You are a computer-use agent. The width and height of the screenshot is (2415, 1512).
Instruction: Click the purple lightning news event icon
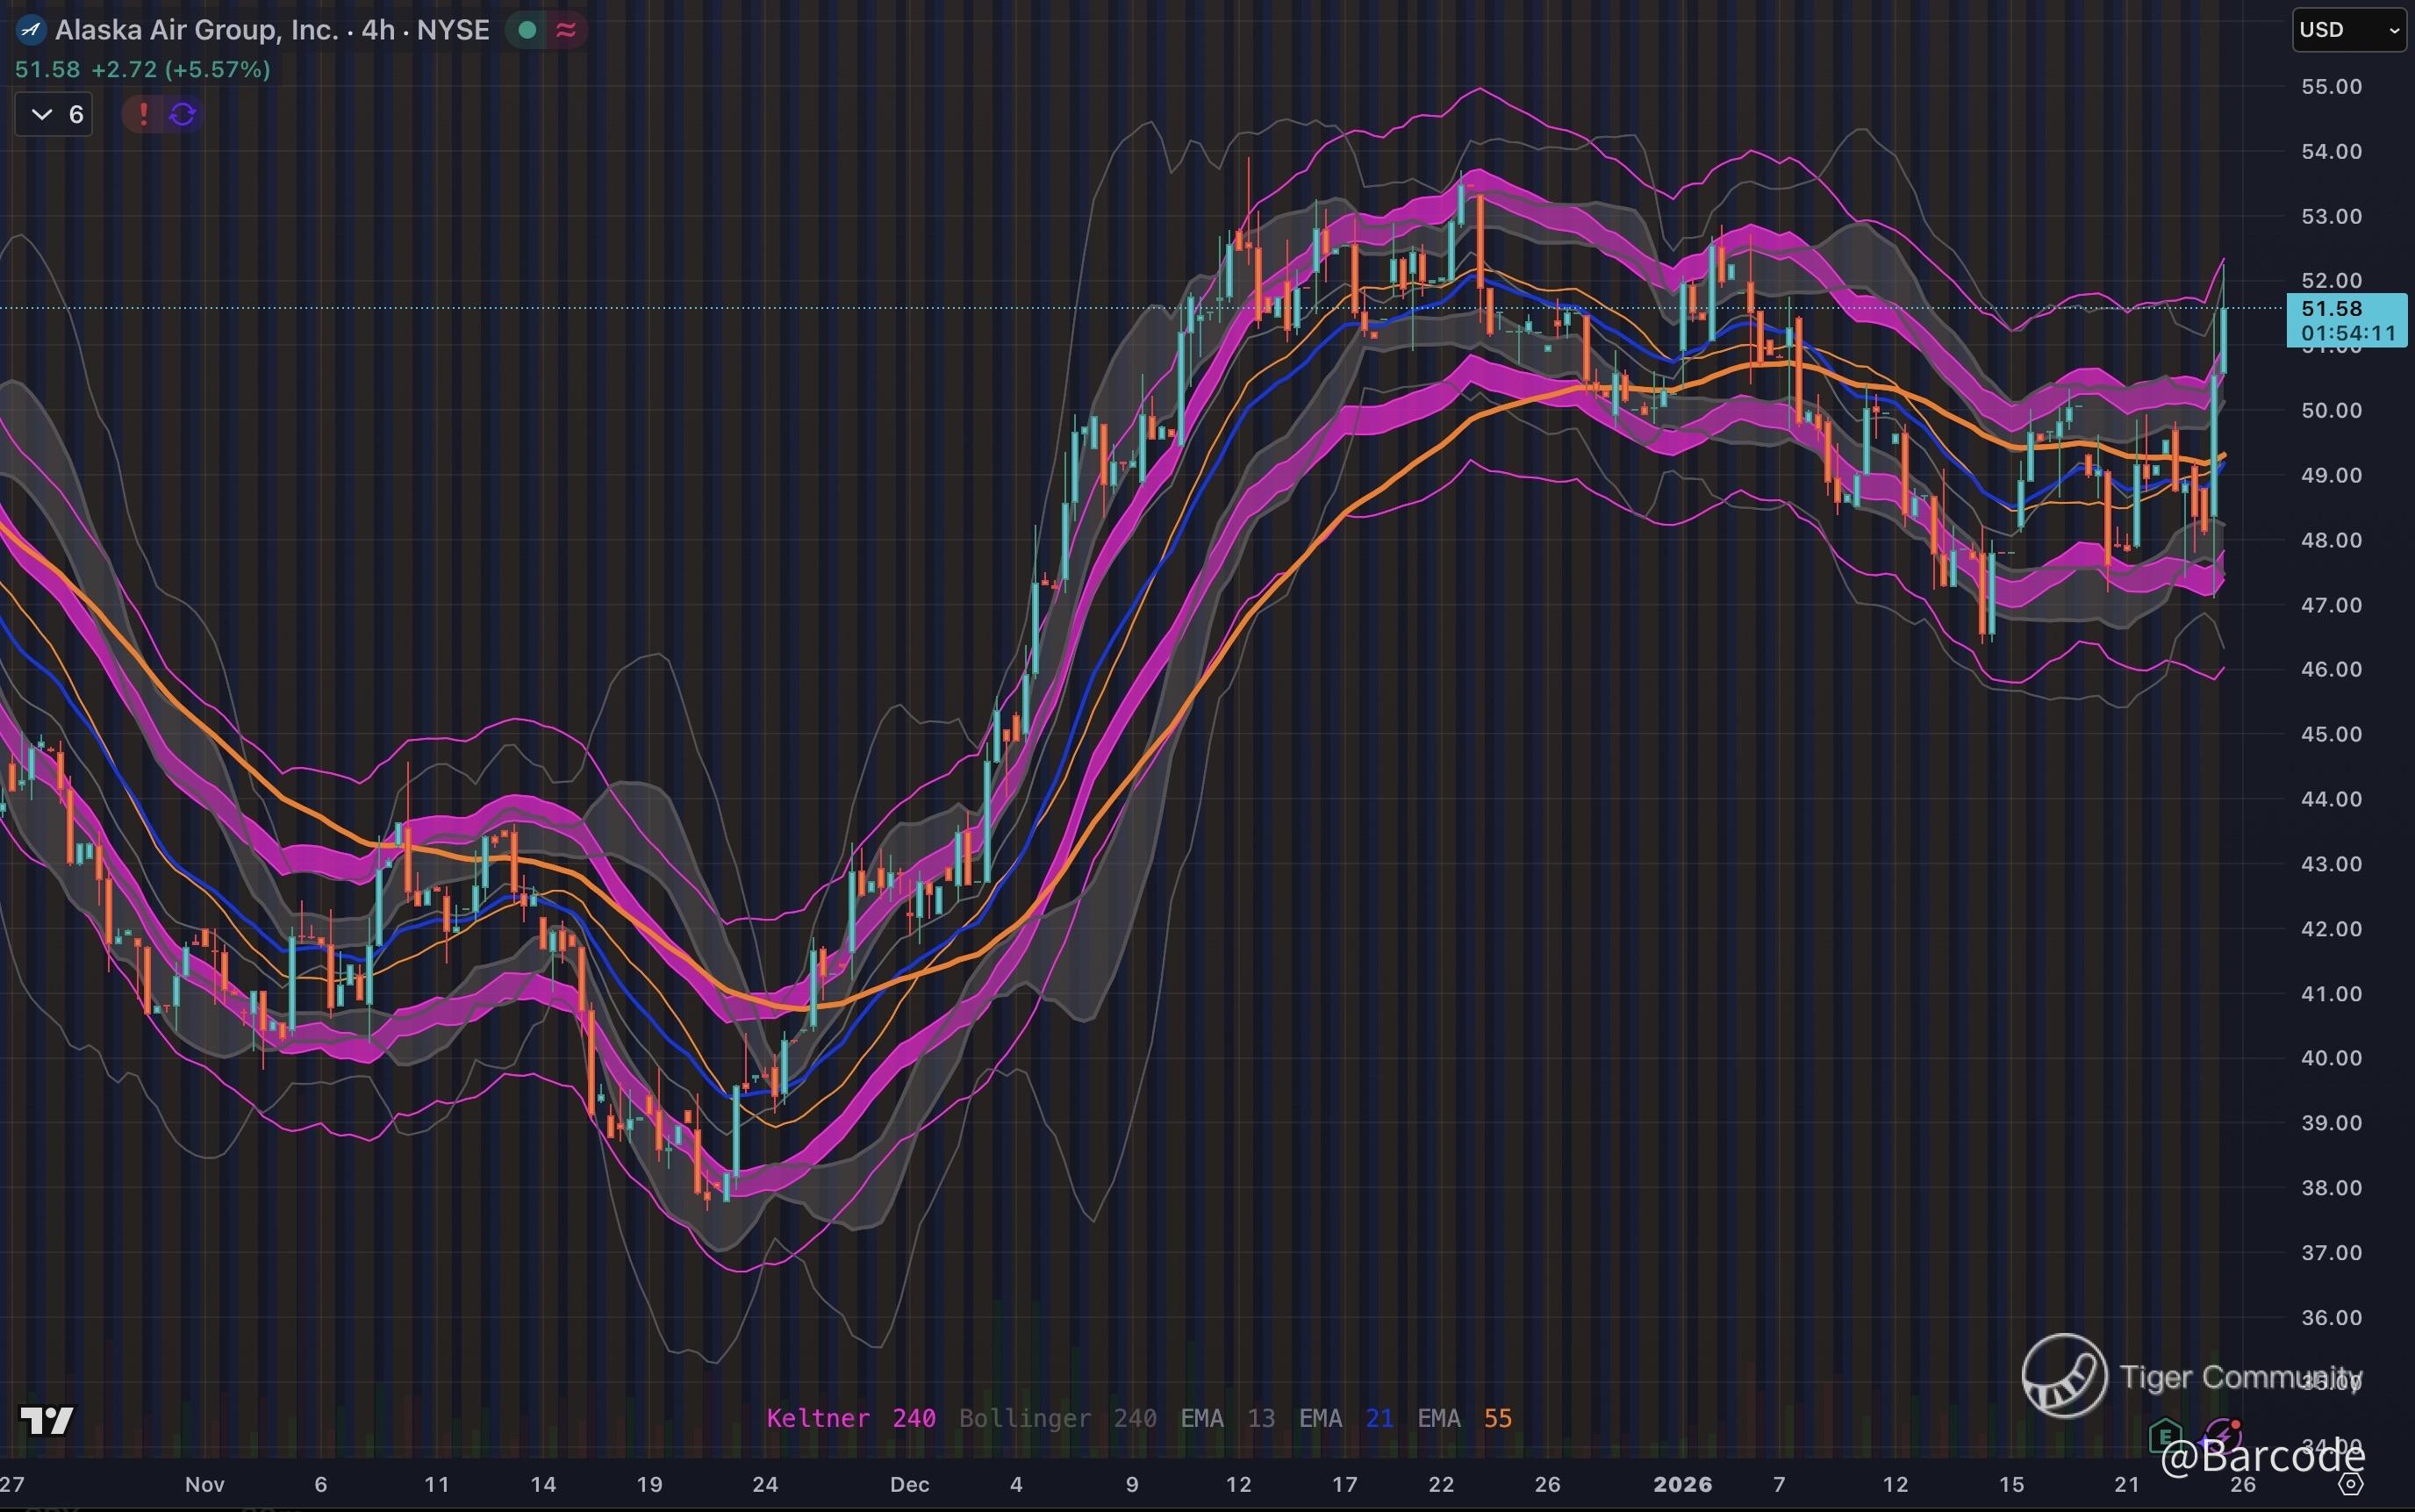(2222, 1434)
